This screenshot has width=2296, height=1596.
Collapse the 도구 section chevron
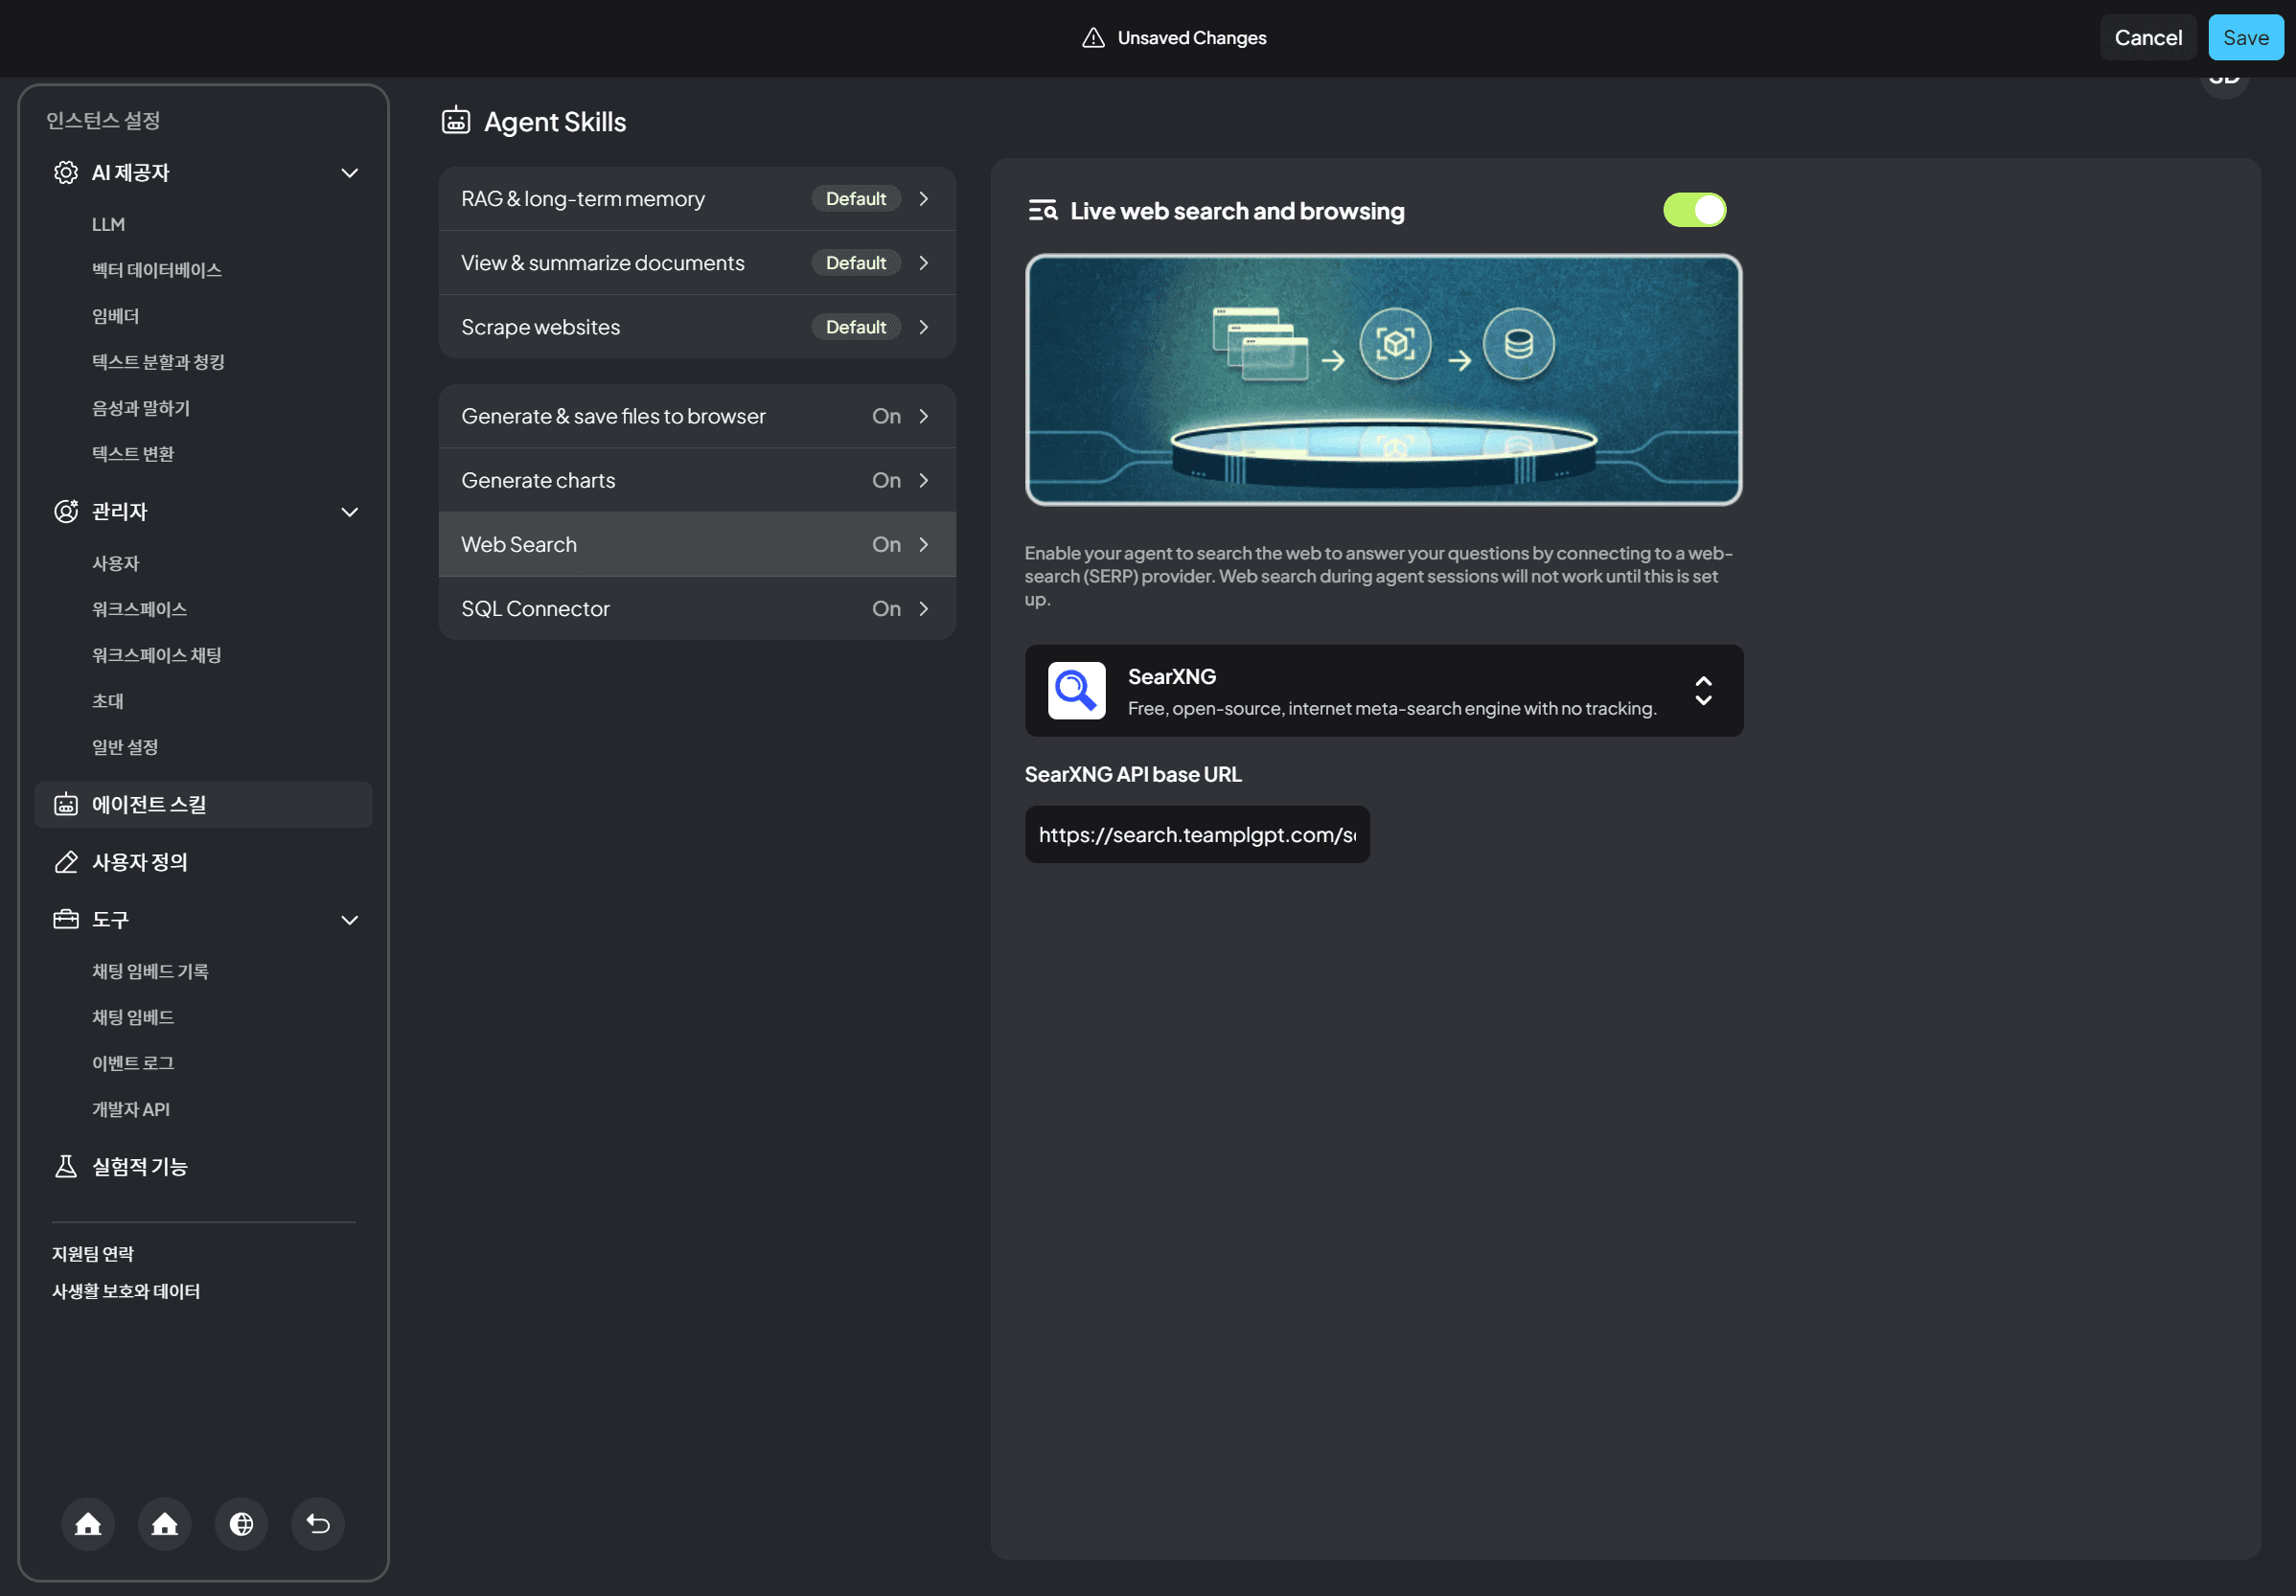[349, 920]
